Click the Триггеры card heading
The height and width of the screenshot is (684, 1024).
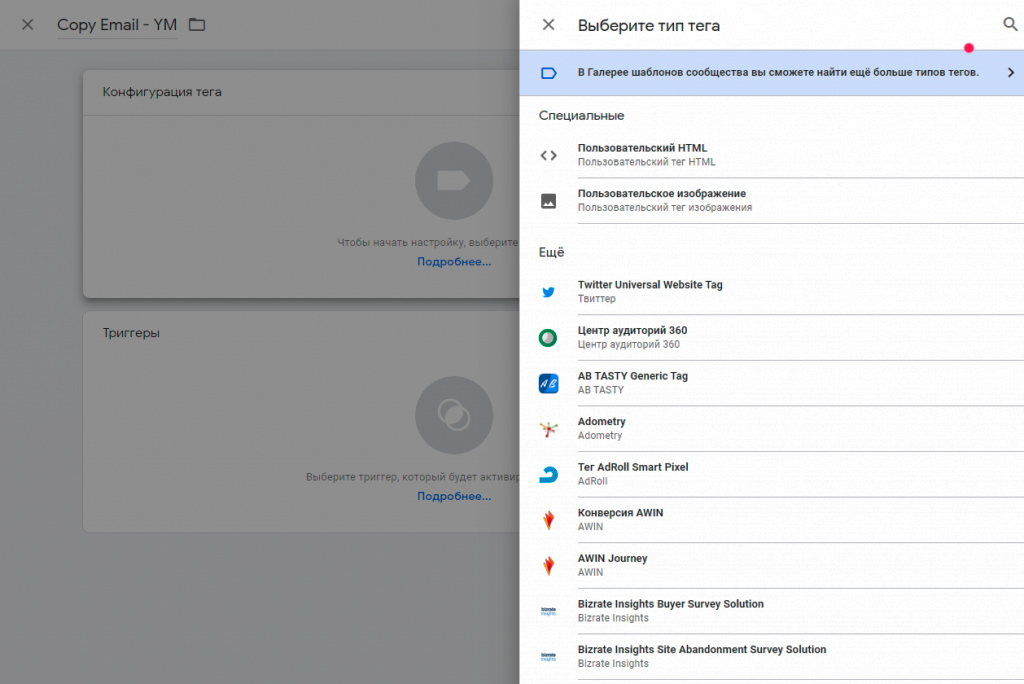(131, 333)
